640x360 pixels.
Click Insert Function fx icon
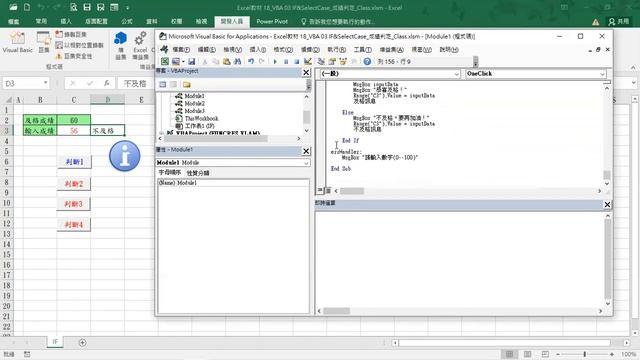coord(107,83)
